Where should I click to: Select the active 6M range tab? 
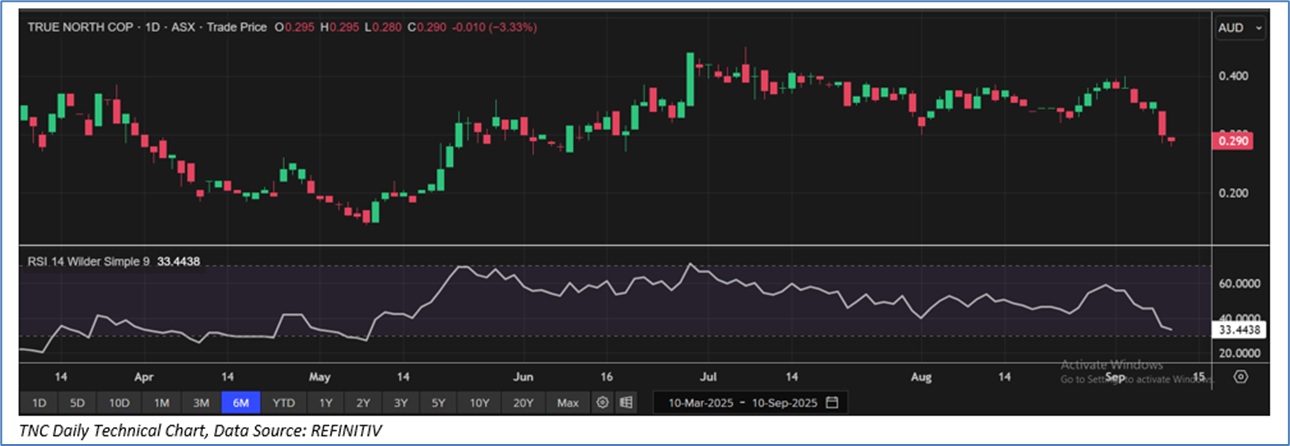pyautogui.click(x=241, y=403)
